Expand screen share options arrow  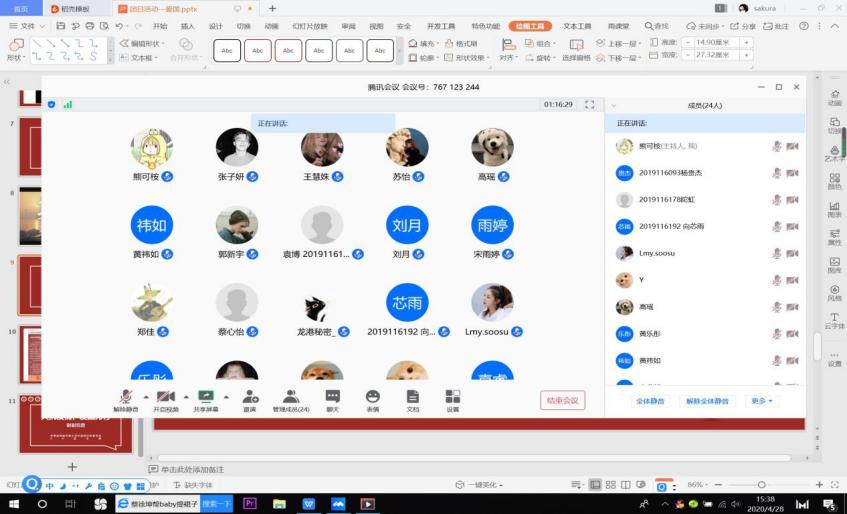[x=226, y=397]
